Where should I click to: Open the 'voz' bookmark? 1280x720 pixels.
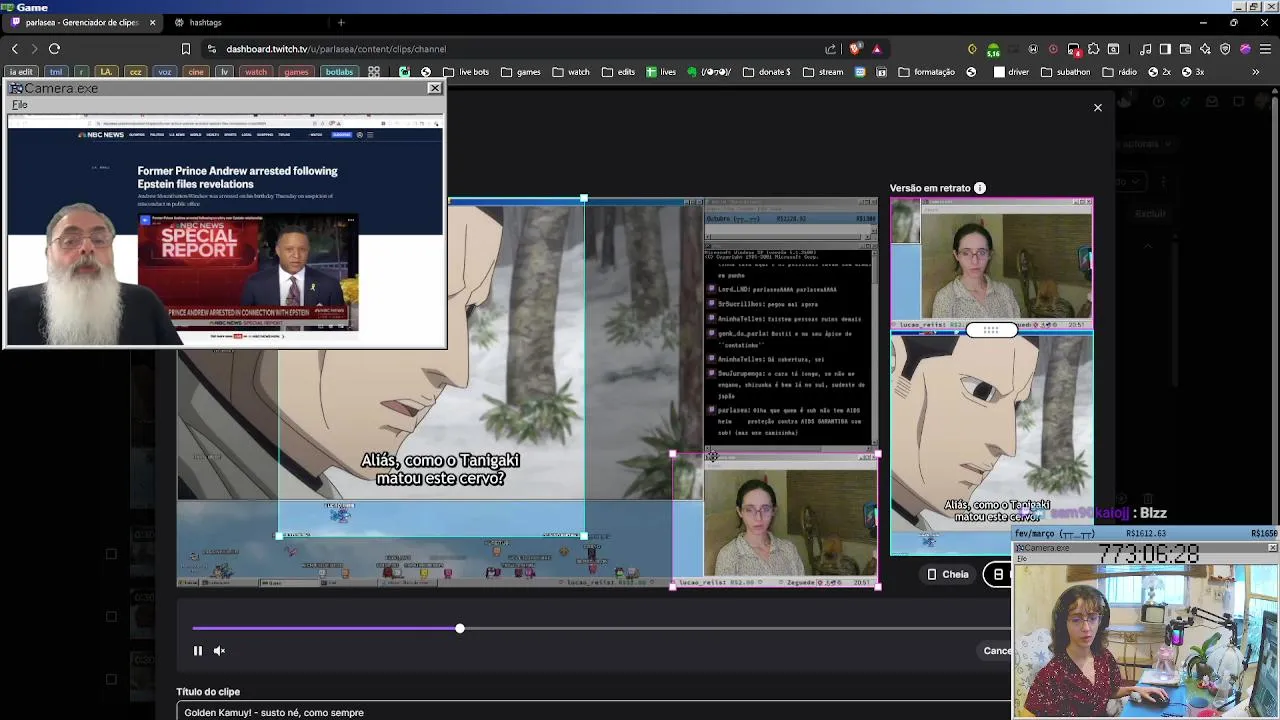[165, 72]
